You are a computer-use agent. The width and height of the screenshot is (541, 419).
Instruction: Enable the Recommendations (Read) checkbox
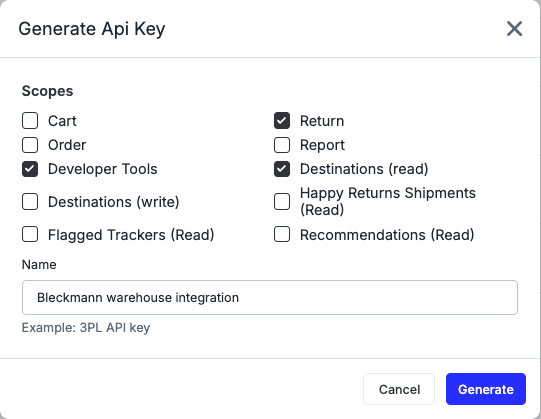(x=282, y=235)
